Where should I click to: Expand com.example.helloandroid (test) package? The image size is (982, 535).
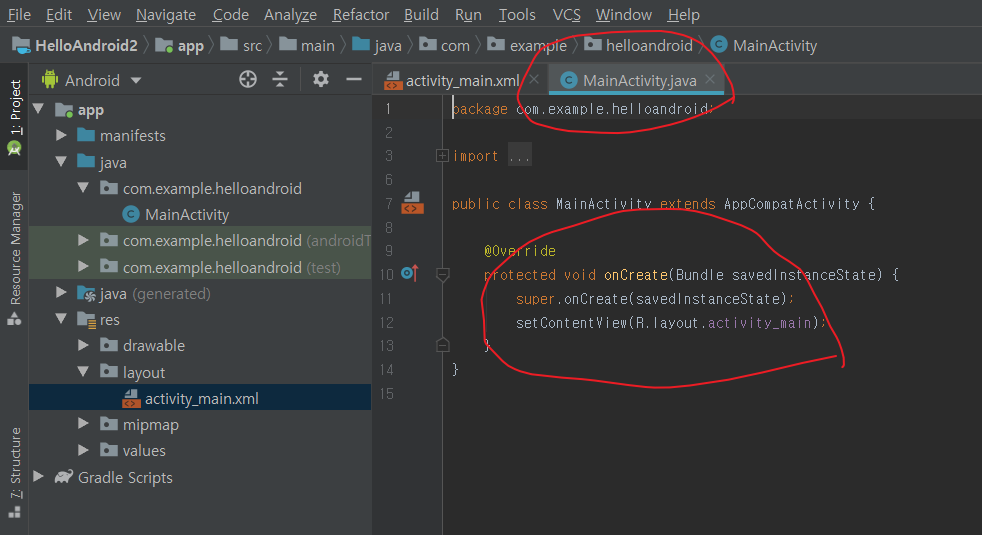pos(83,266)
